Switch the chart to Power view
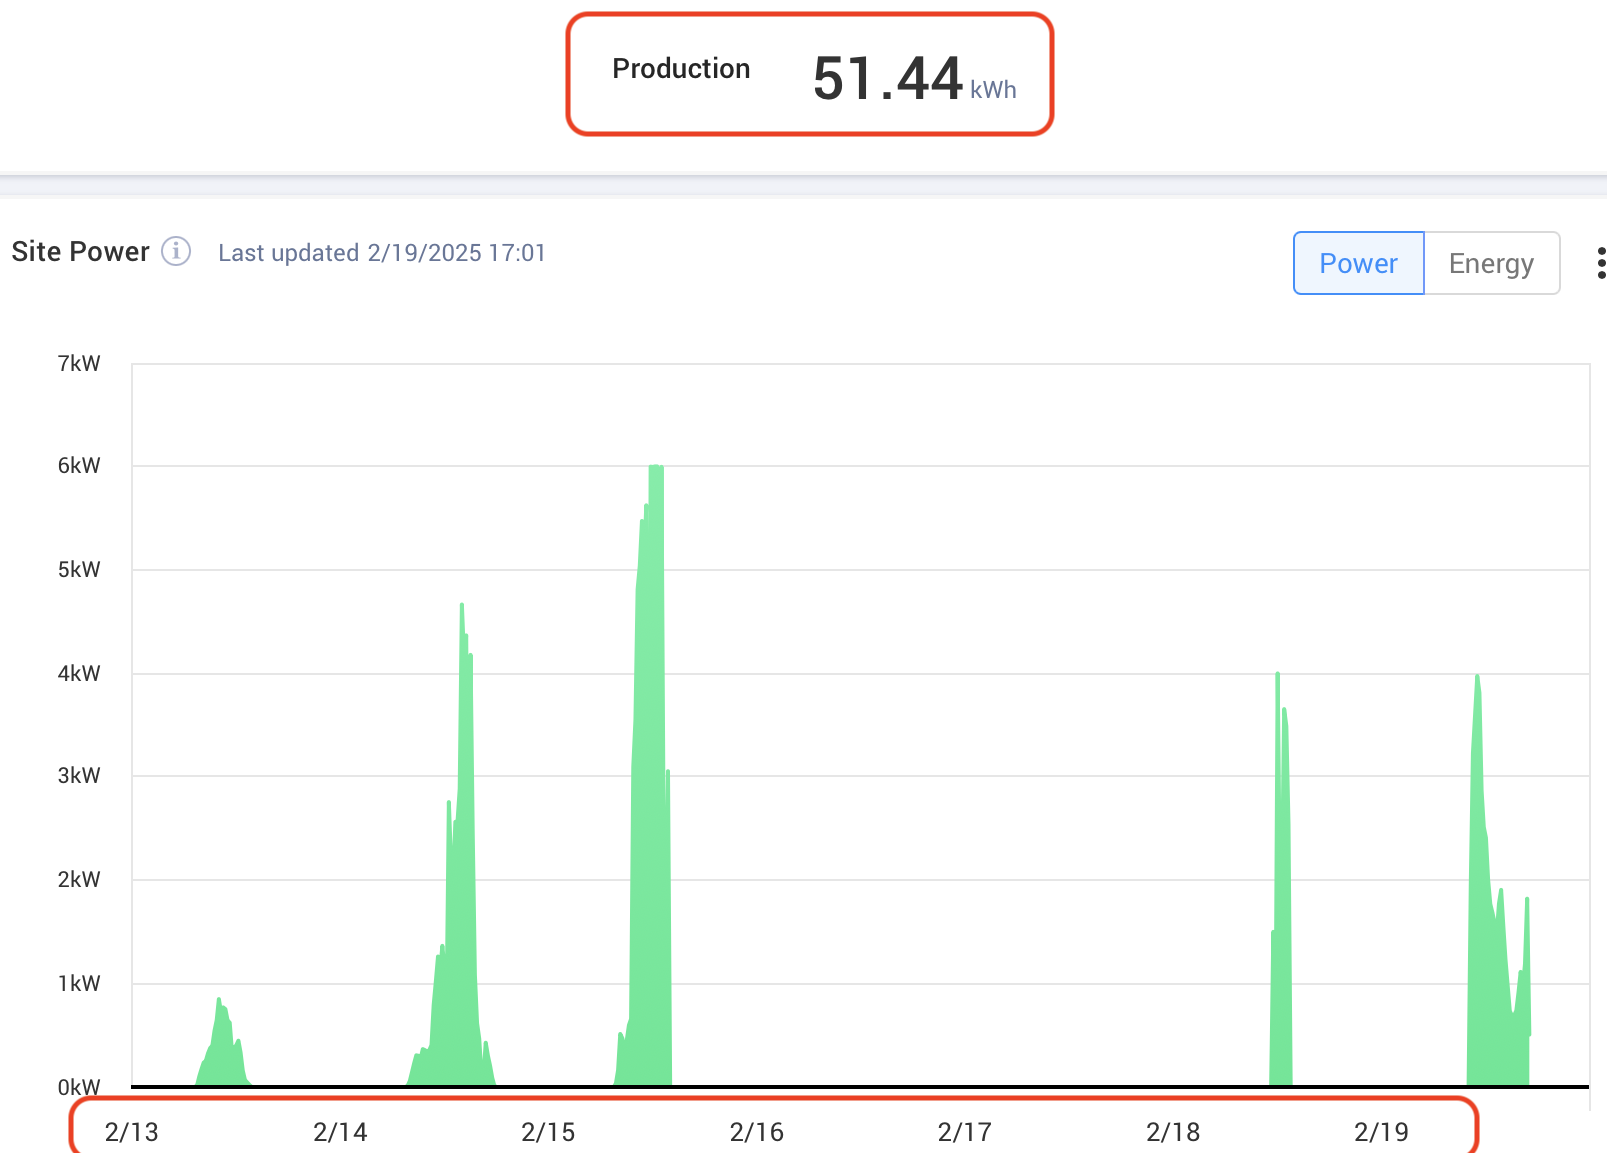The image size is (1607, 1153). (x=1358, y=263)
